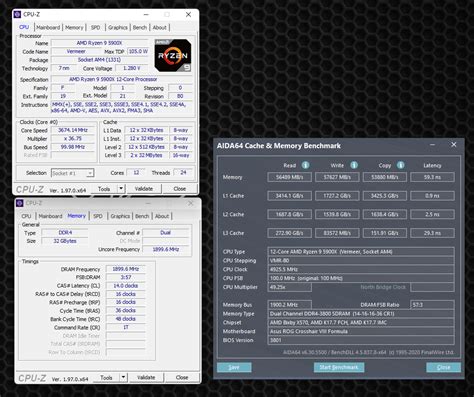The image size is (474, 397).
Task: Click Close button in lower CPU-Z window
Action: pos(182,377)
